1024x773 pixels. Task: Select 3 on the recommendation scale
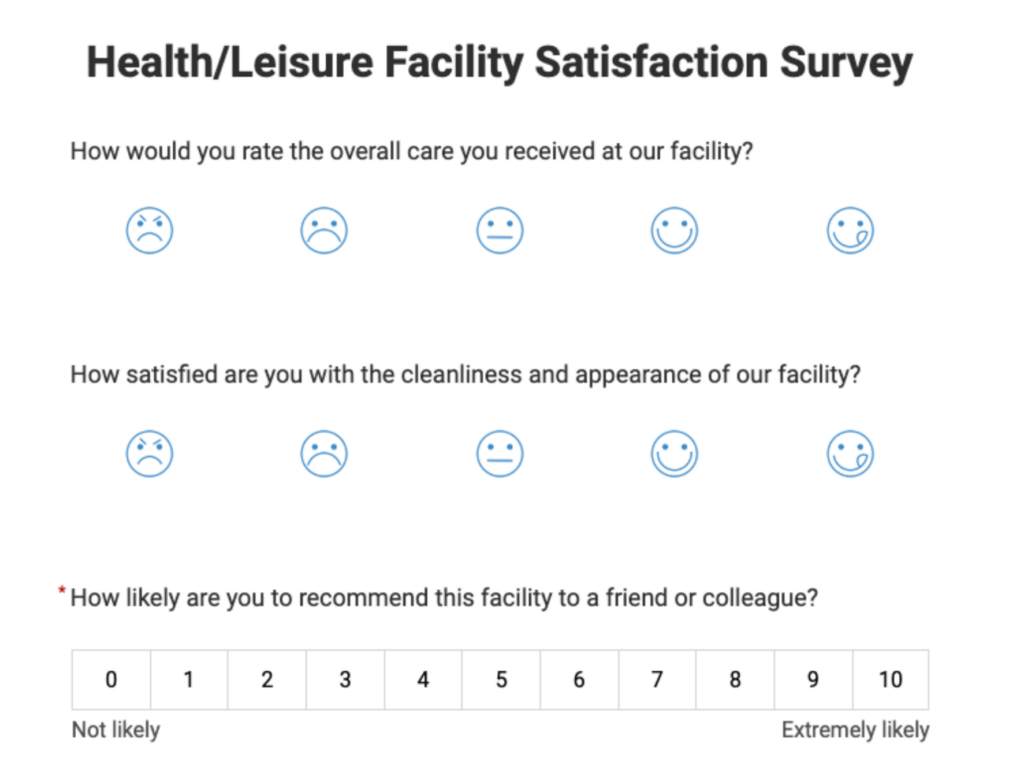(x=344, y=679)
